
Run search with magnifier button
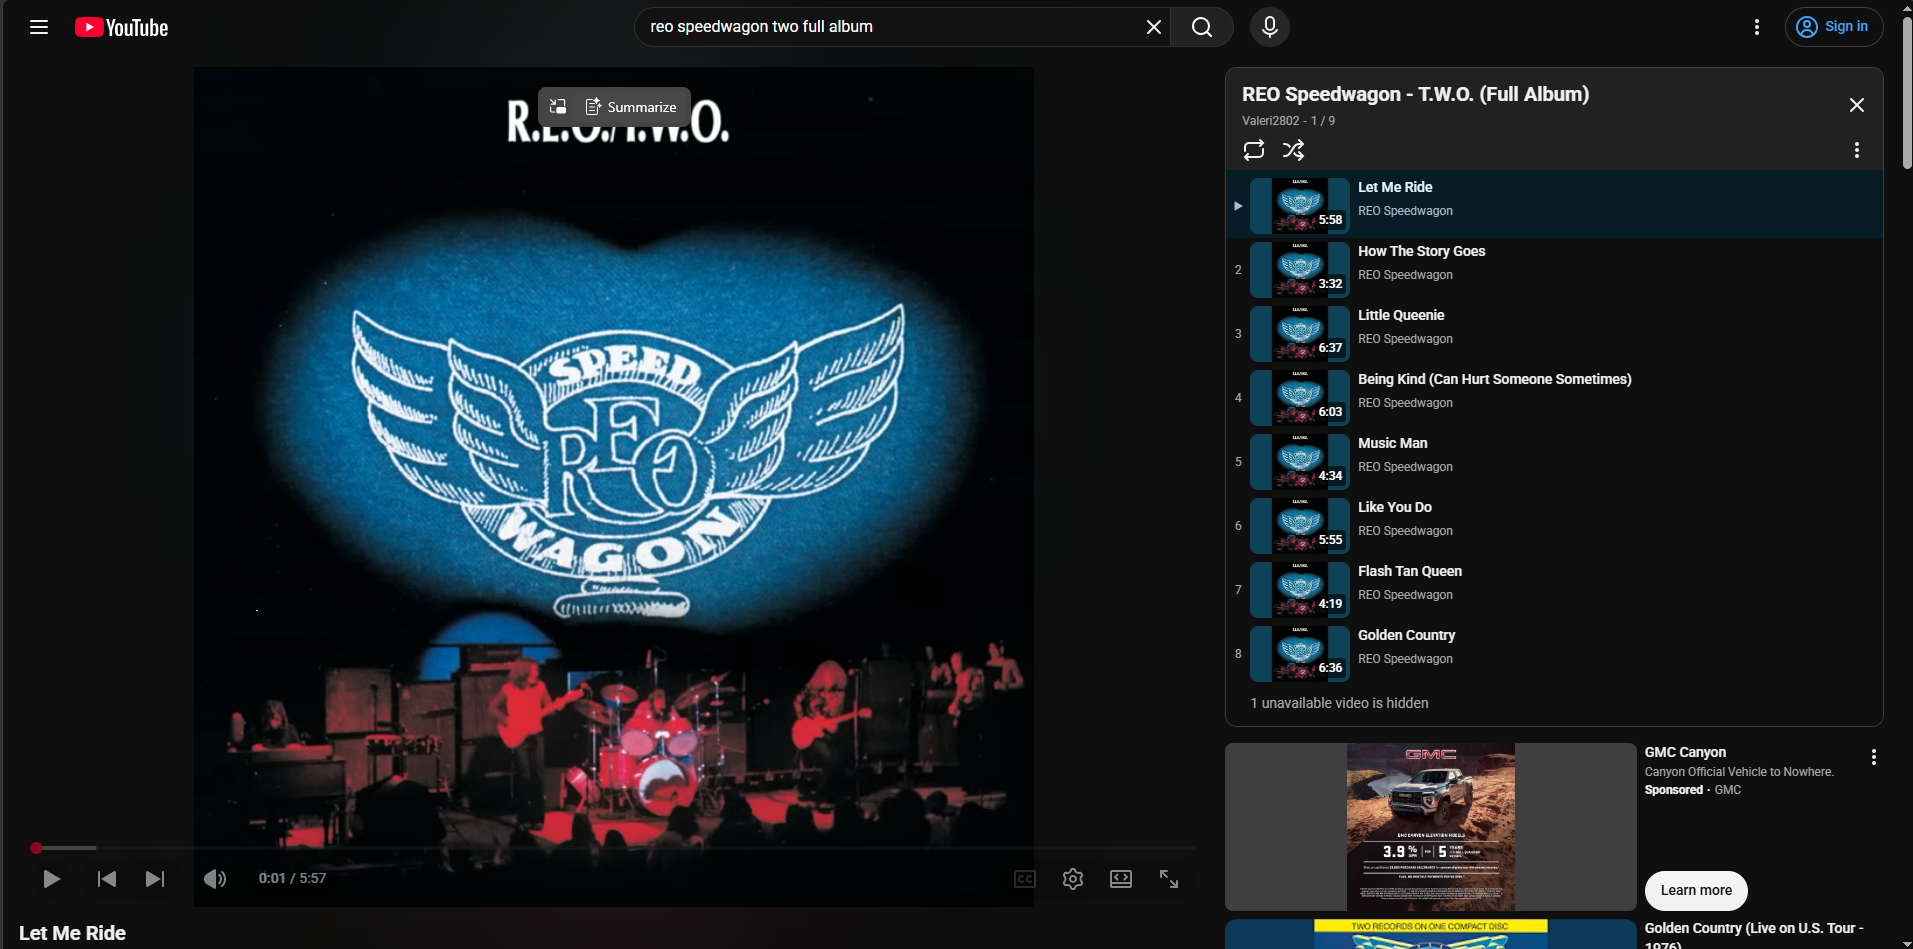coord(1202,27)
